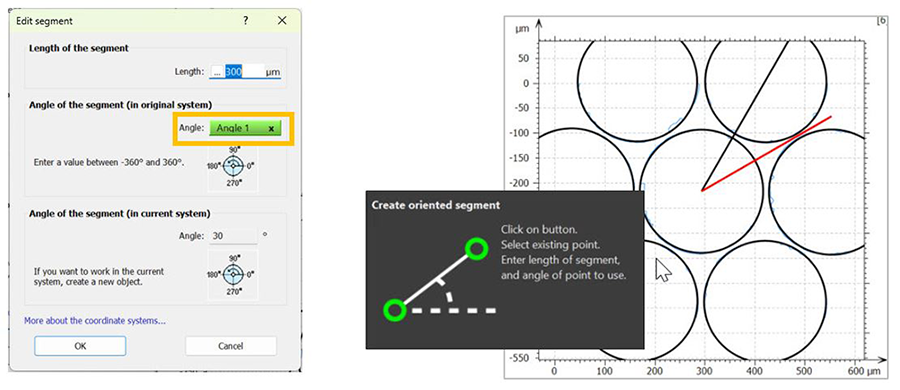Image resolution: width=900 pixels, height=390 pixels.
Task: Click the upper green point of the oriented segment icon
Action: pyautogui.click(x=476, y=249)
